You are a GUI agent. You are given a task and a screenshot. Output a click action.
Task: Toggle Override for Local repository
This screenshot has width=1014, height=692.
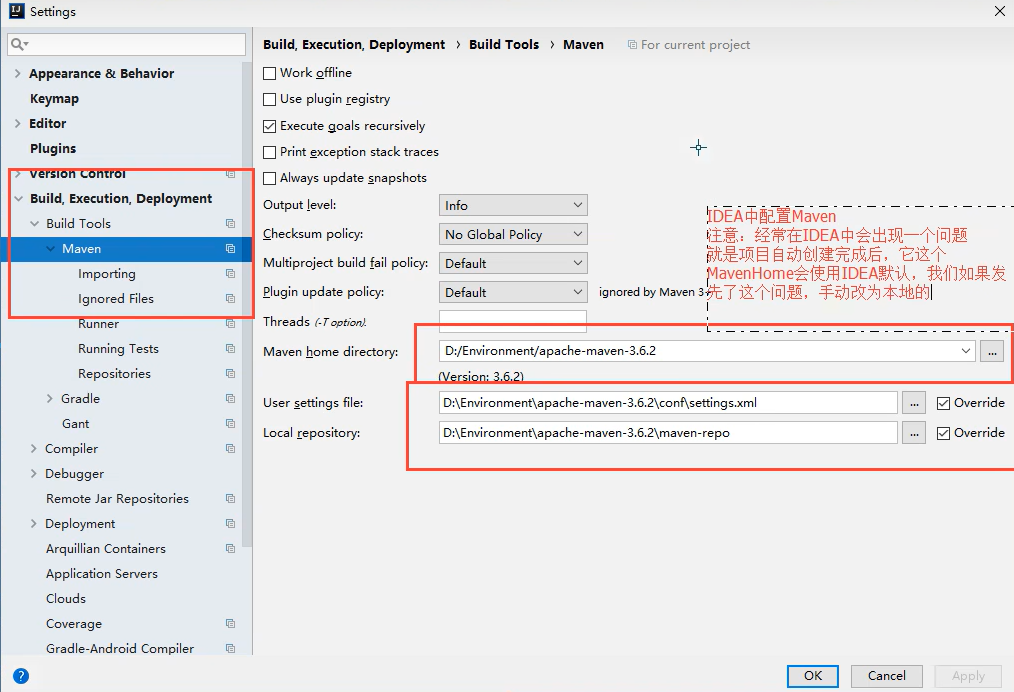click(944, 433)
